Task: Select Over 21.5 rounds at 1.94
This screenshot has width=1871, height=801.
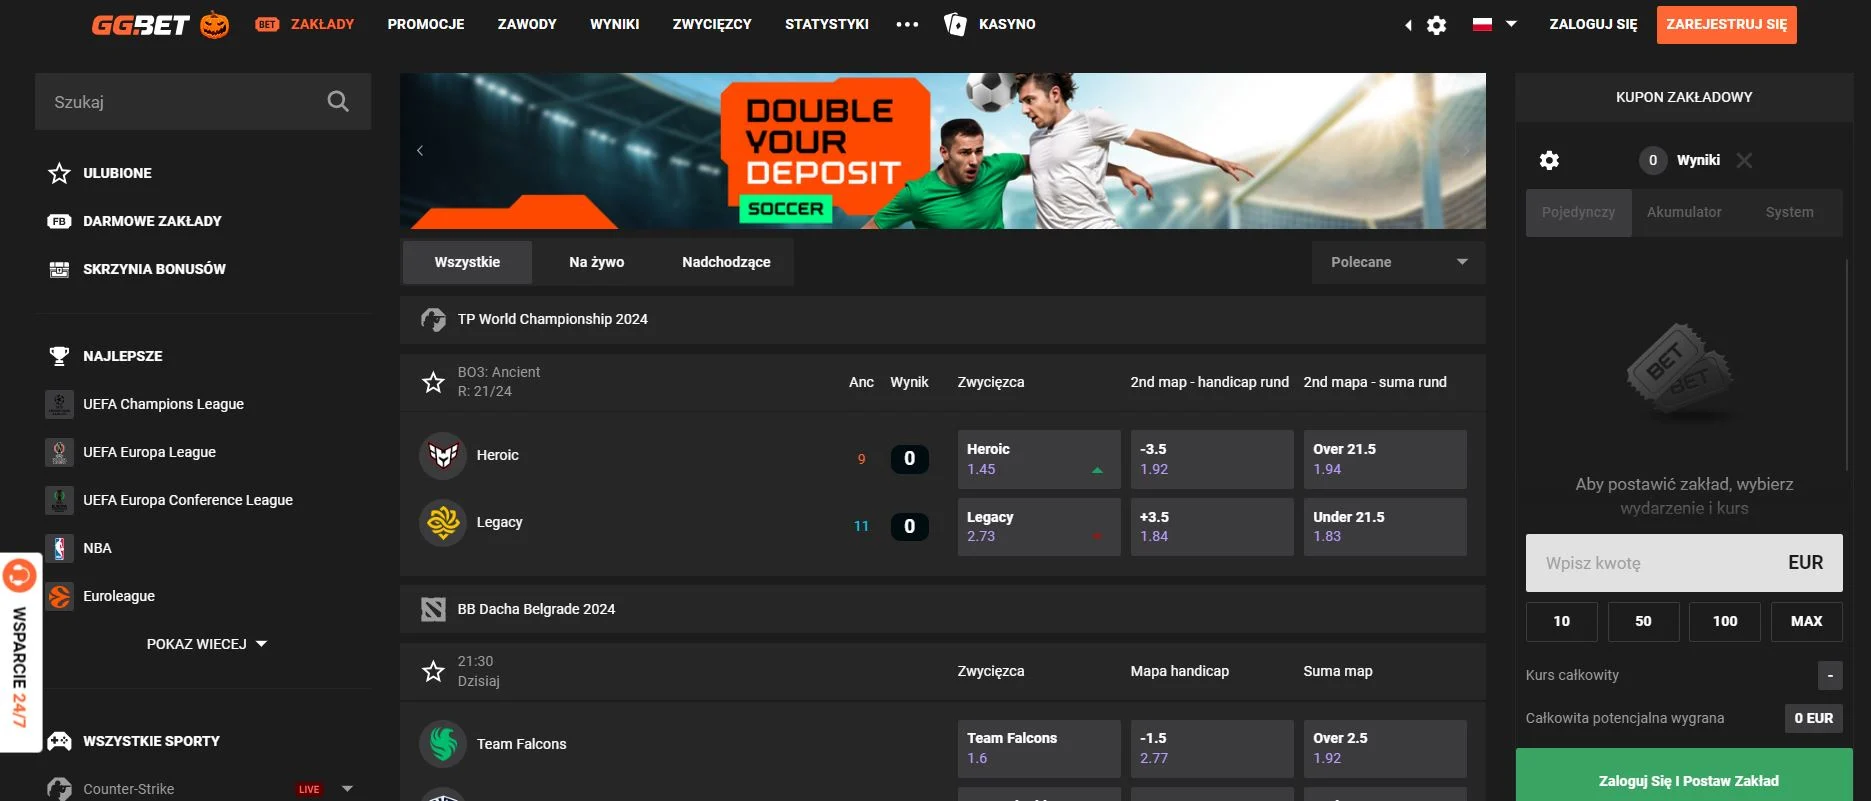Action: [x=1384, y=459]
